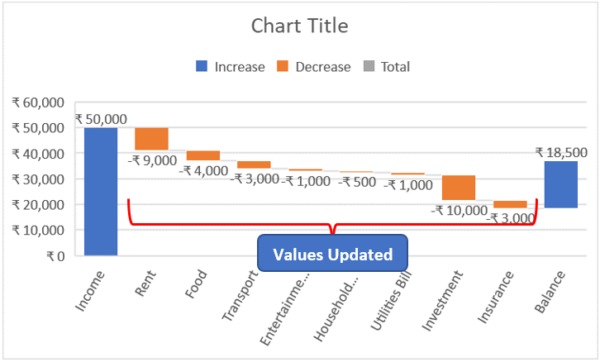The height and width of the screenshot is (362, 600).
Task: Click the Chart Title text
Action: [300, 26]
